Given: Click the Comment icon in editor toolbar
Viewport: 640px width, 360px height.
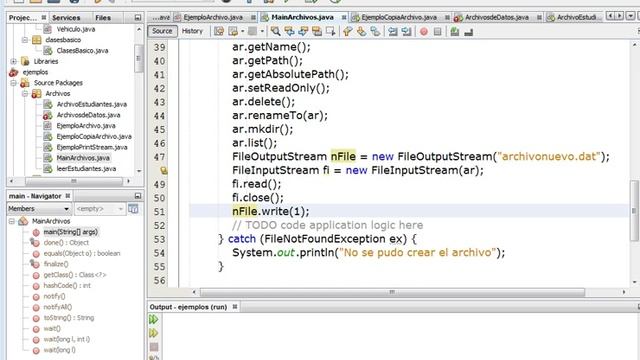Looking at the screenshot, I should 455,31.
